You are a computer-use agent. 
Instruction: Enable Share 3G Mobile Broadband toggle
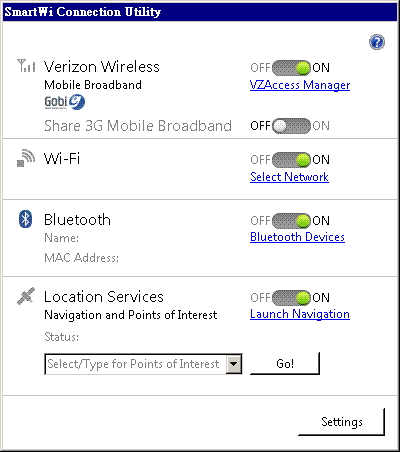pos(291,126)
